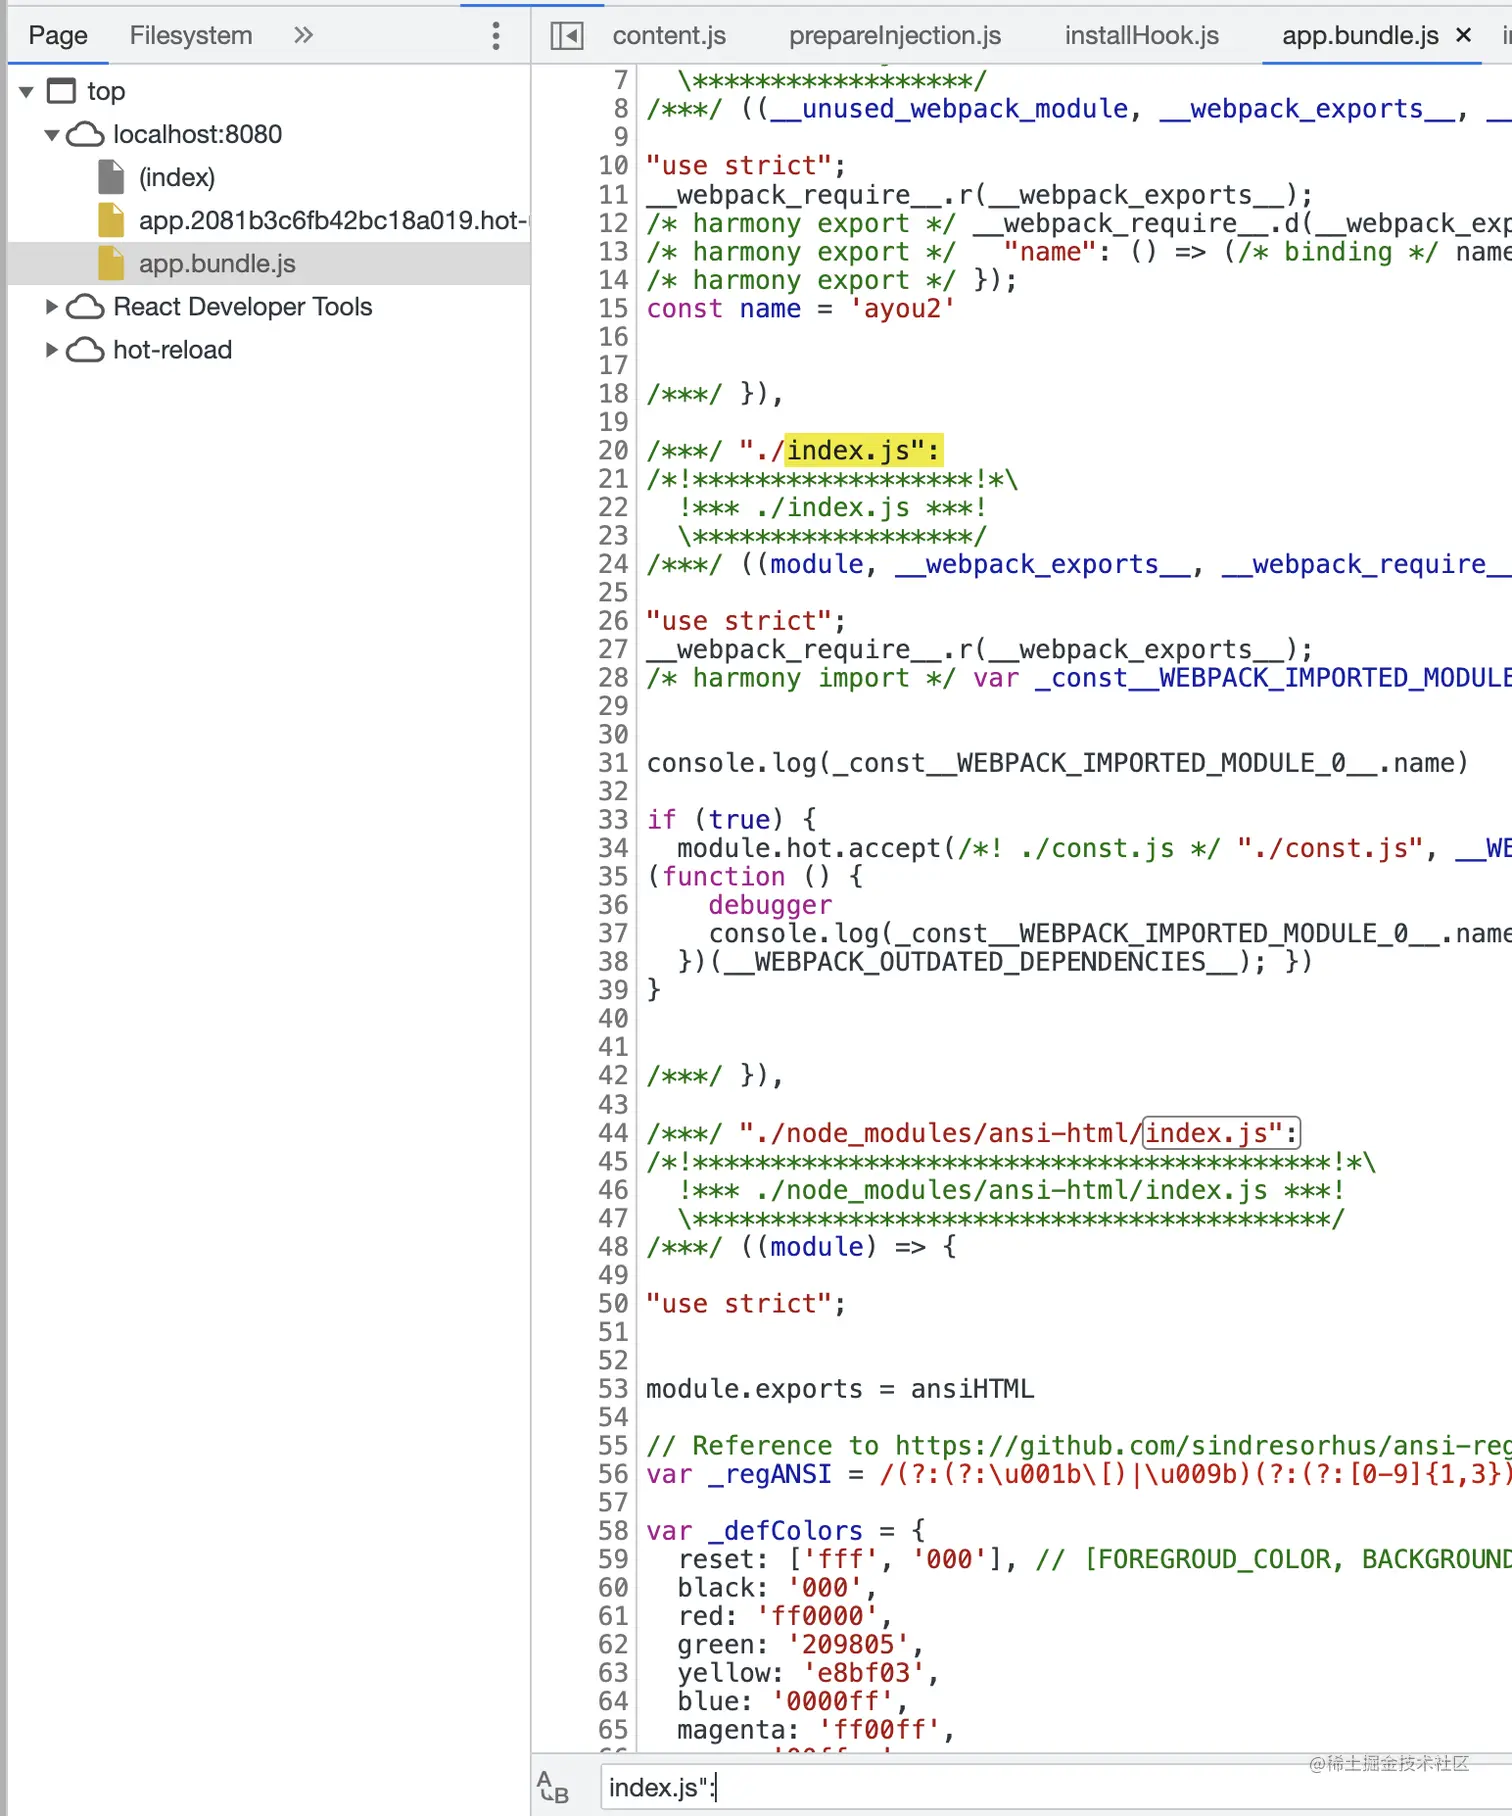Collapse the localhost:8080 tree node
The height and width of the screenshot is (1816, 1512).
point(52,135)
